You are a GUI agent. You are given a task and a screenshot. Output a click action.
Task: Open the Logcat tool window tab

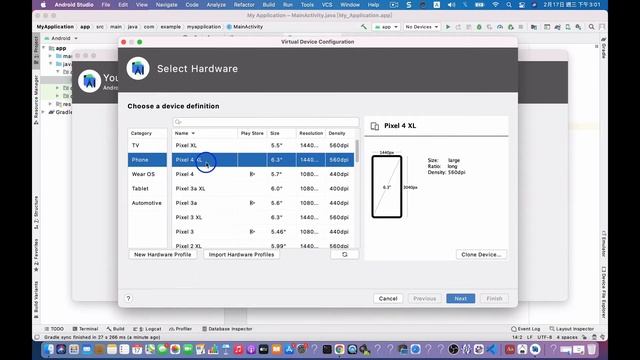[x=147, y=329]
